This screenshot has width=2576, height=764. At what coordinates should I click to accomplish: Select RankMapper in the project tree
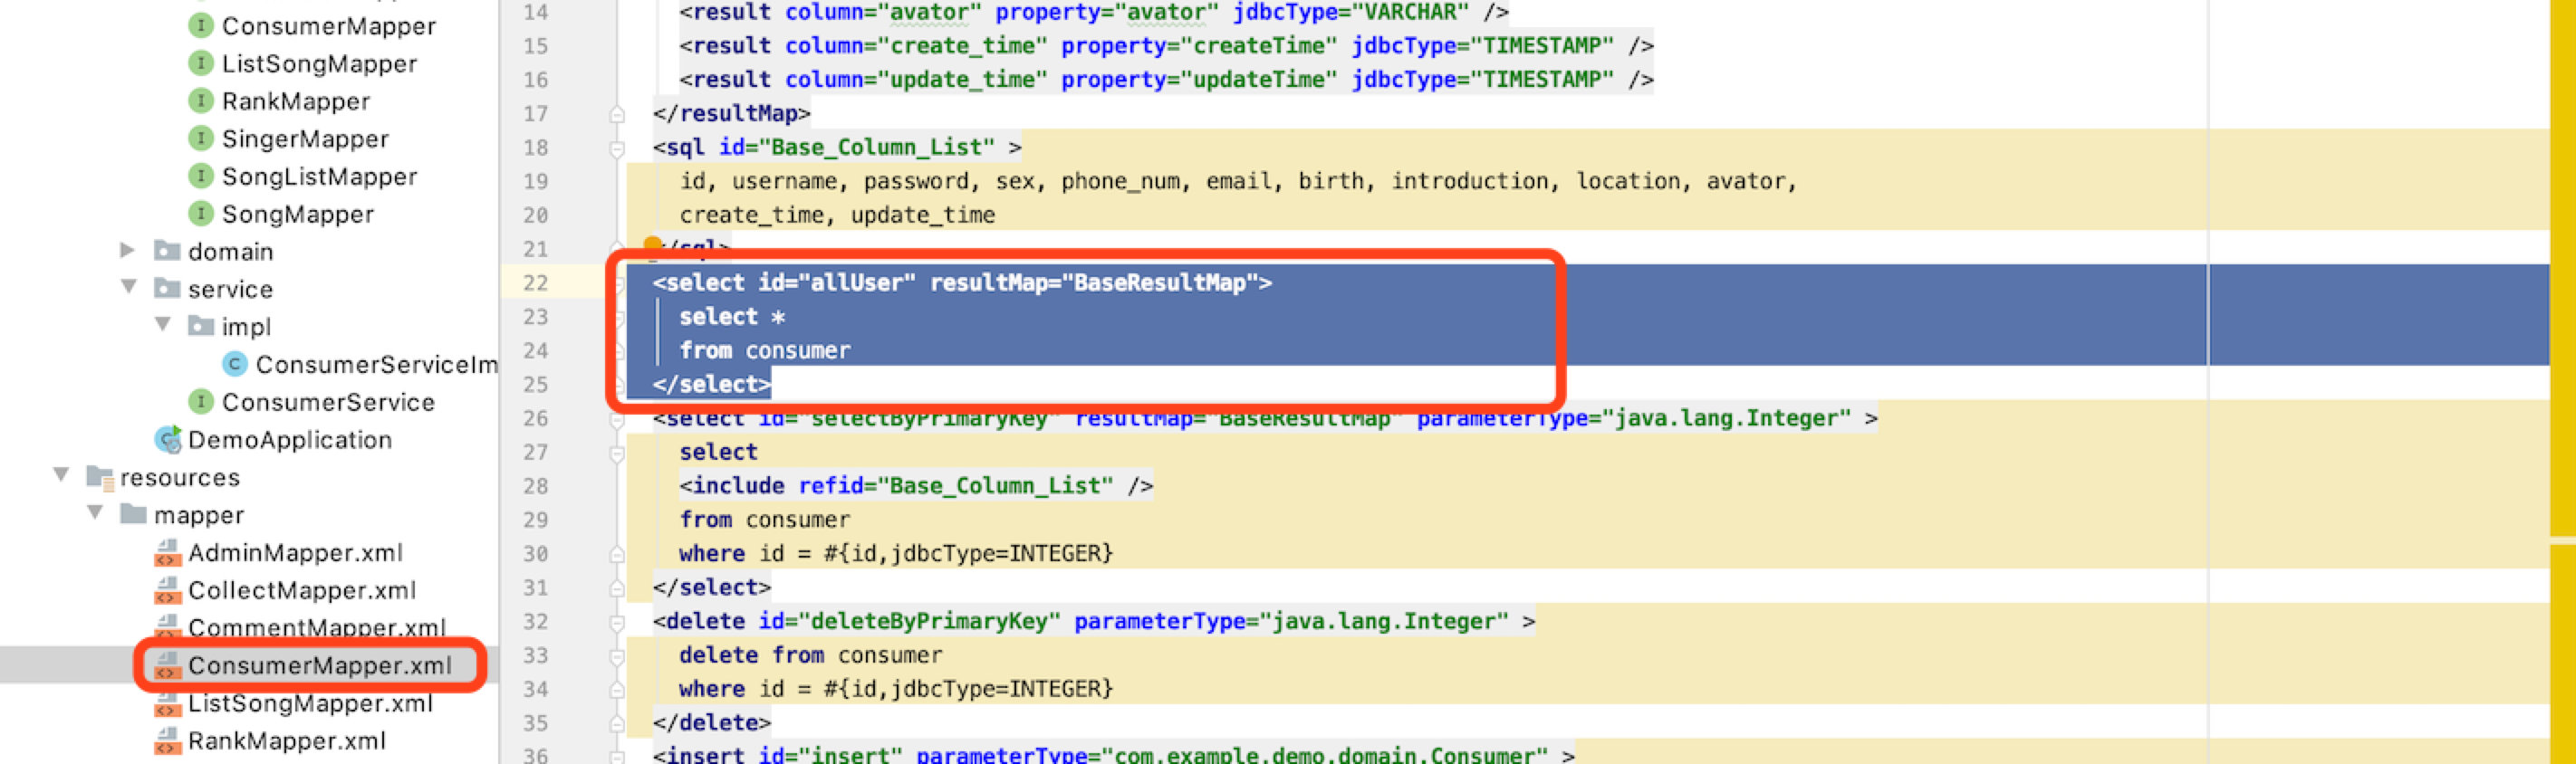pos(295,101)
